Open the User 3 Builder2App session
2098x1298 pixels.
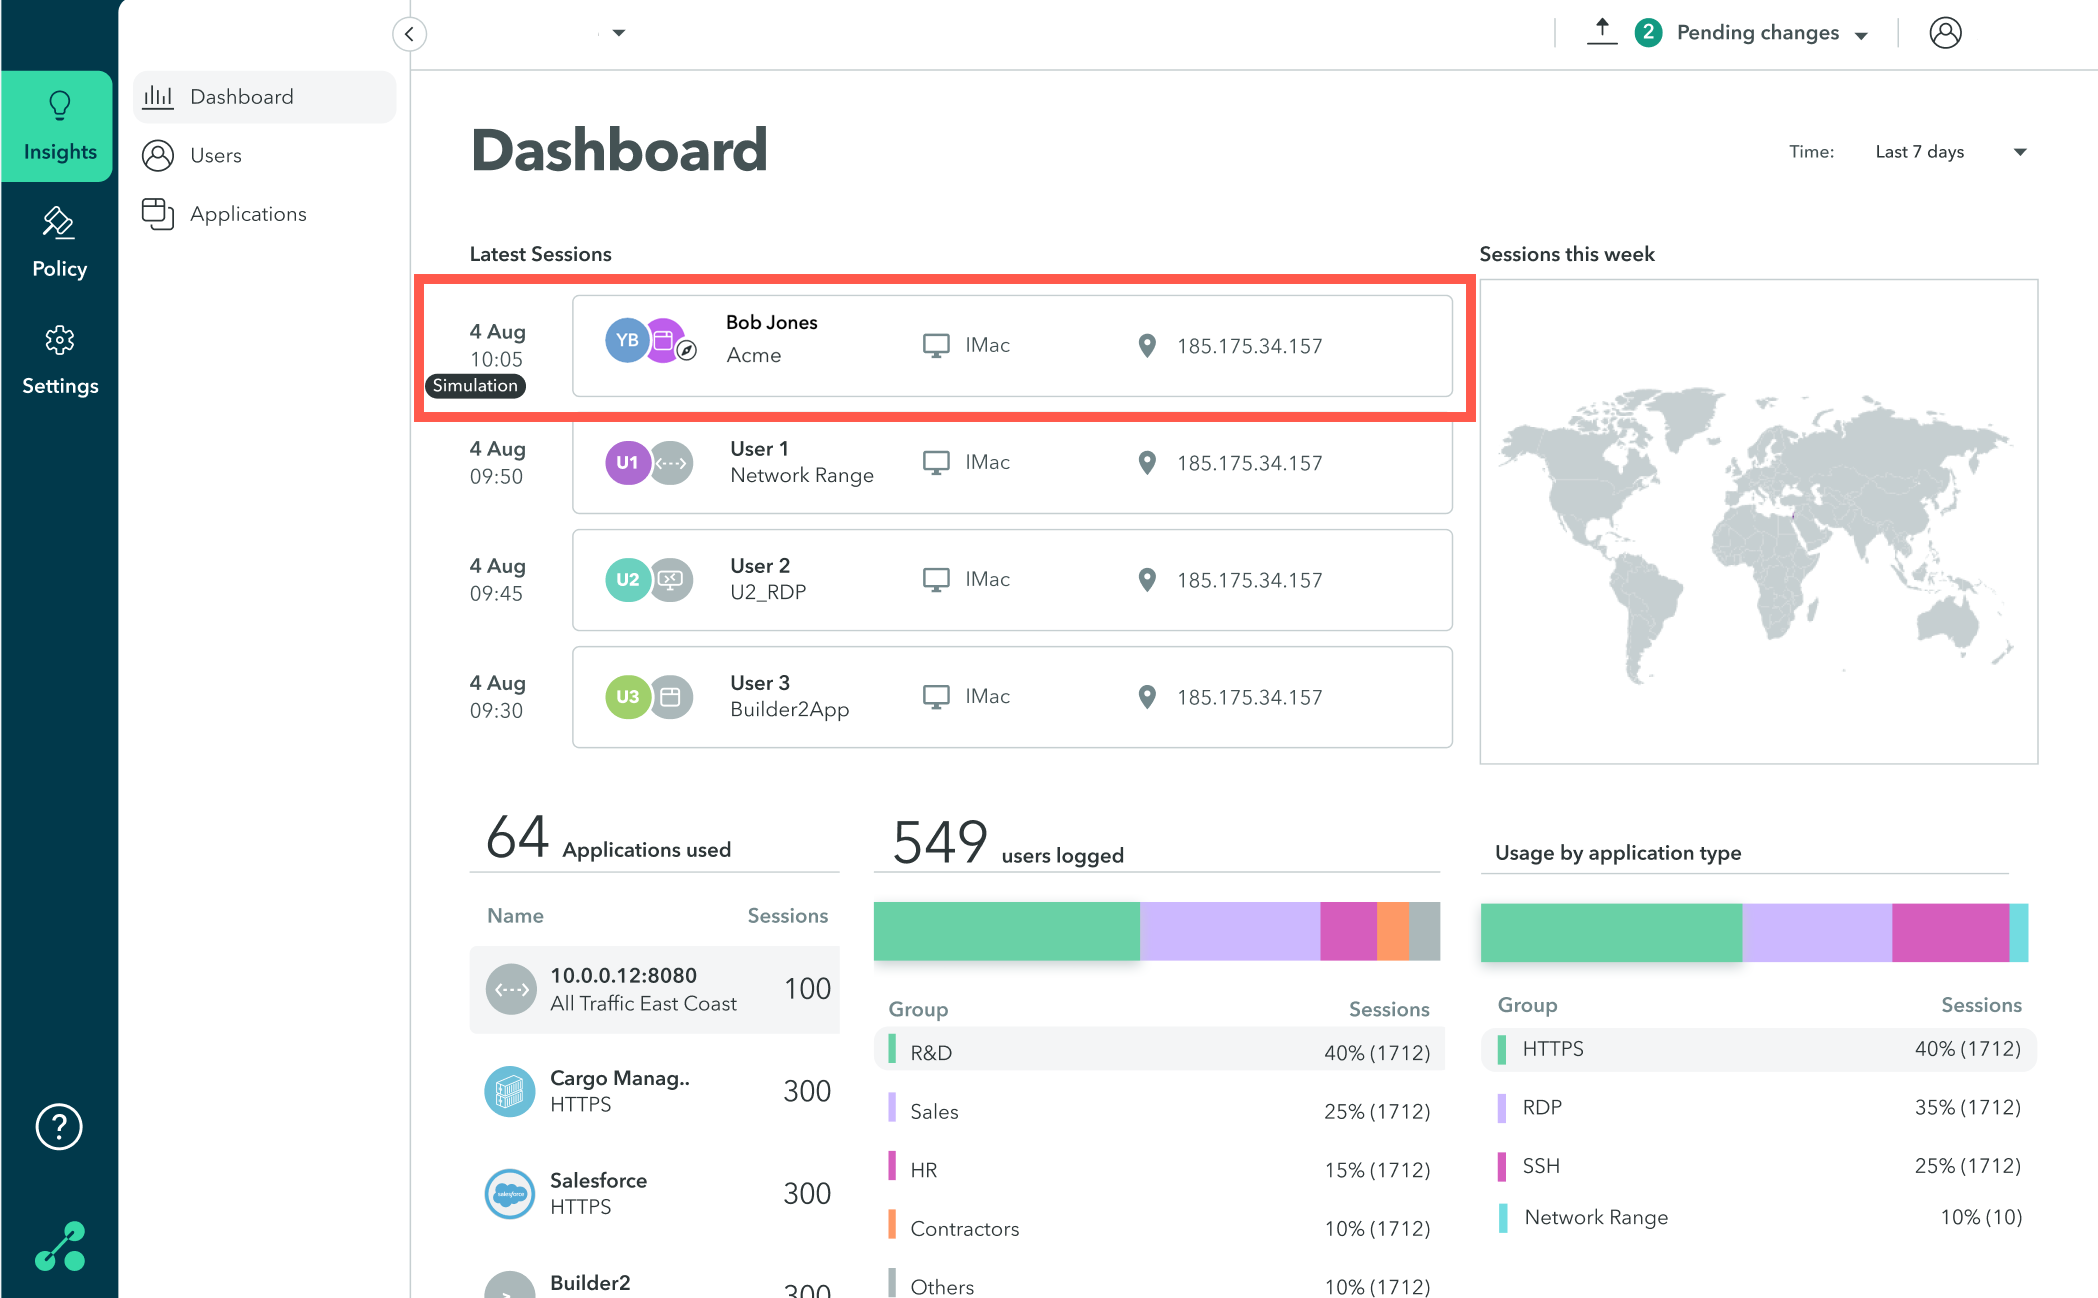click(1012, 697)
